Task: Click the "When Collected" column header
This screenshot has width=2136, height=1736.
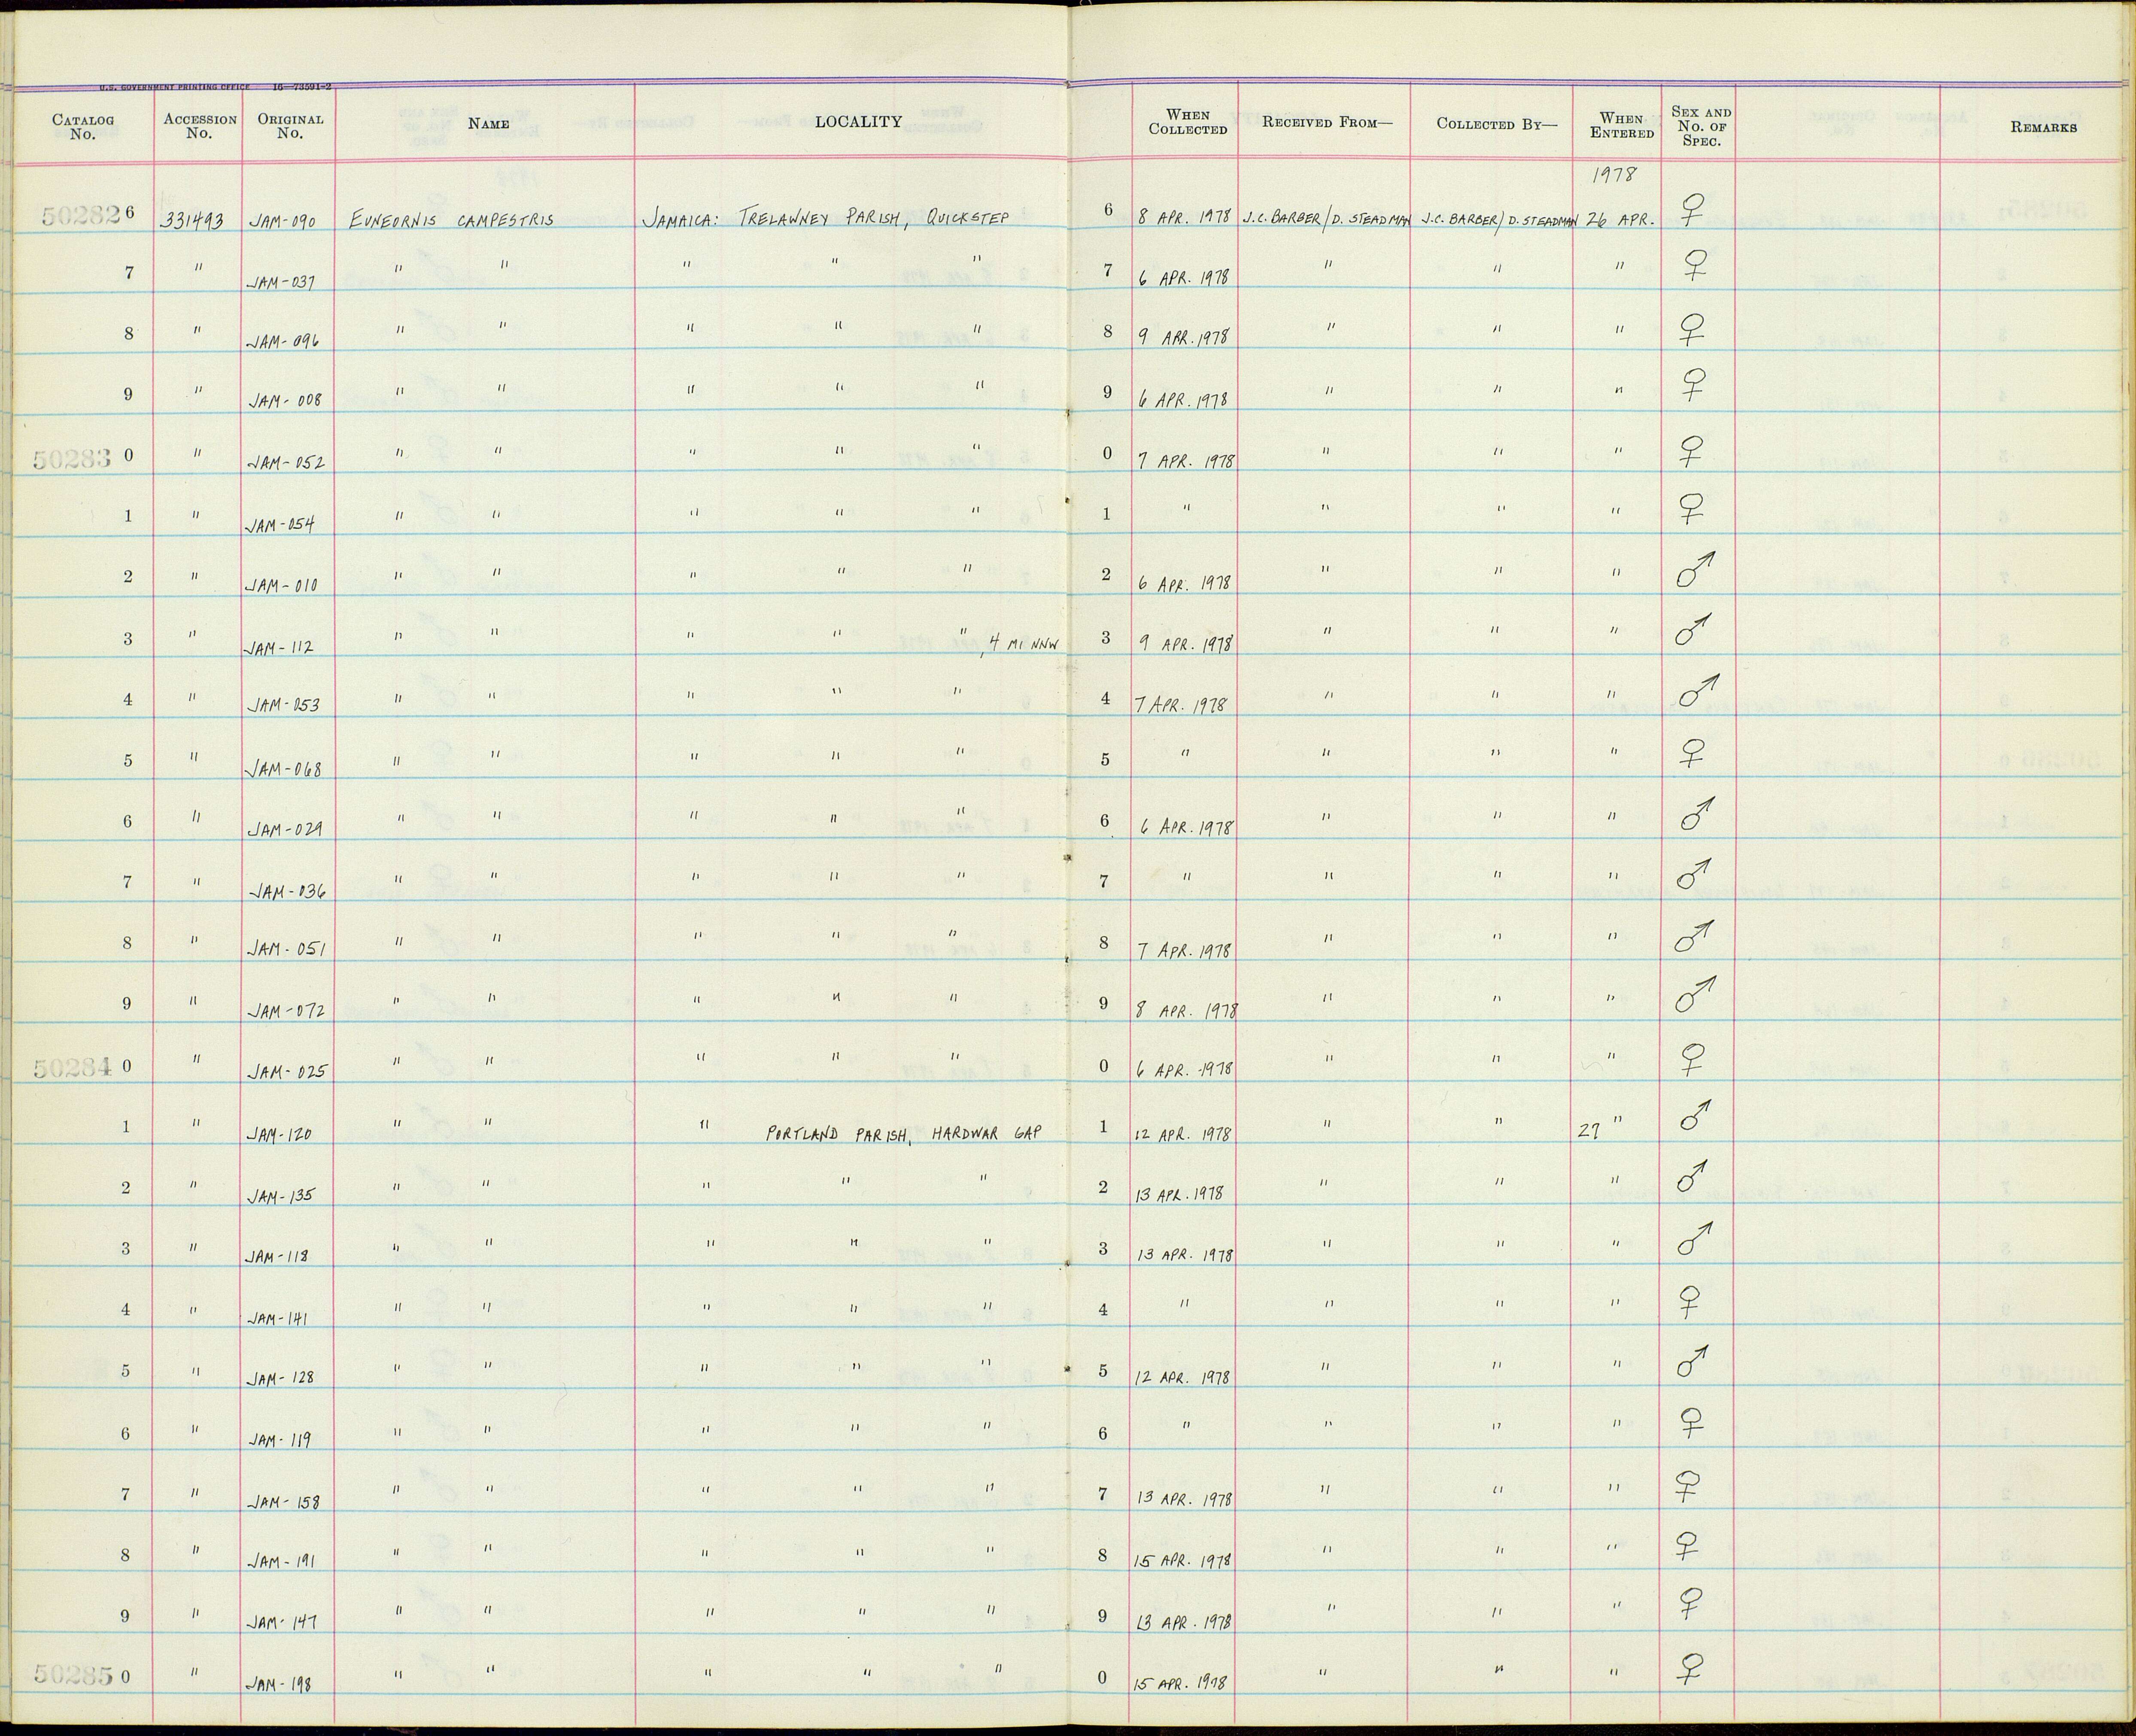Action: click(1187, 122)
